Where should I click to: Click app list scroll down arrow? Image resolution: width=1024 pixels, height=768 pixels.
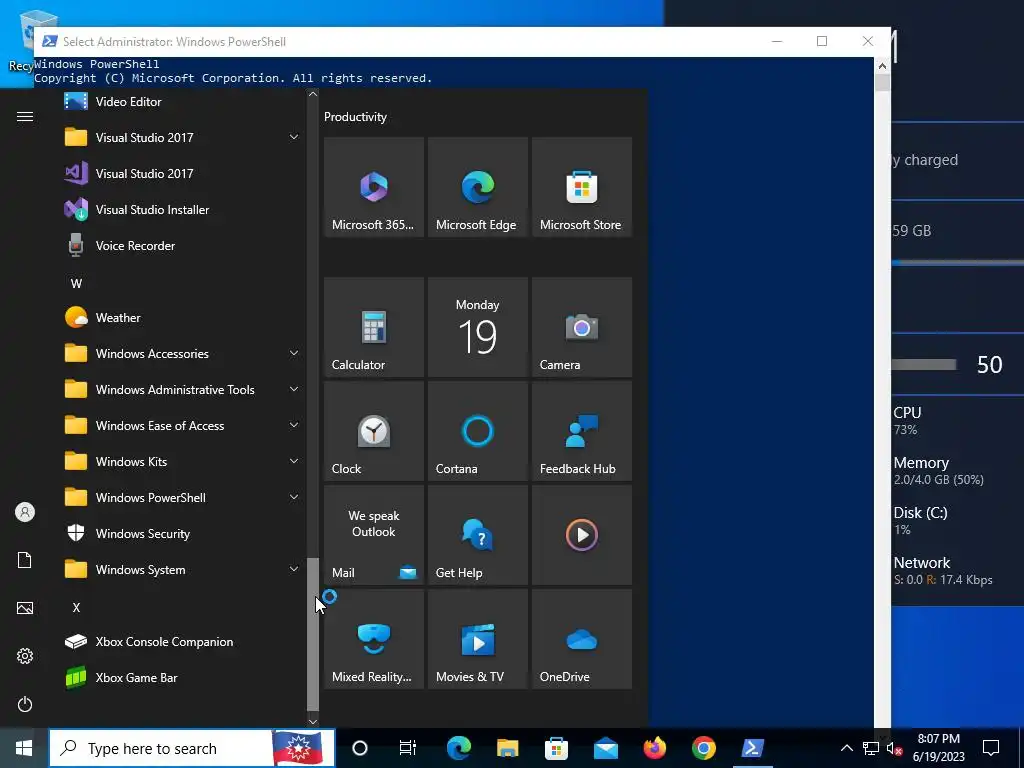coord(313,721)
